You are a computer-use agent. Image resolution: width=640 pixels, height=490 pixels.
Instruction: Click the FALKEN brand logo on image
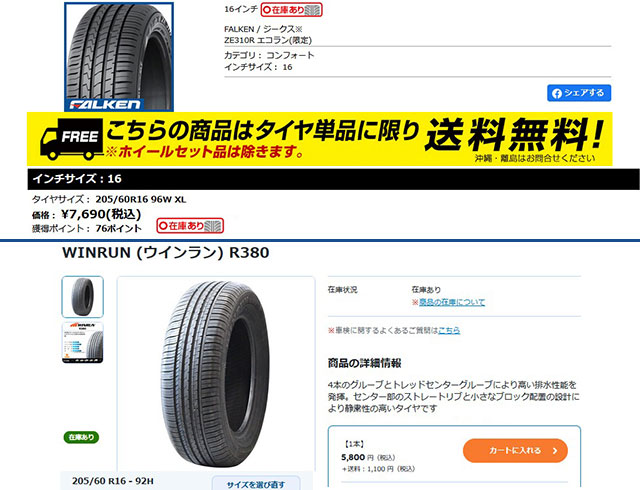coord(105,105)
